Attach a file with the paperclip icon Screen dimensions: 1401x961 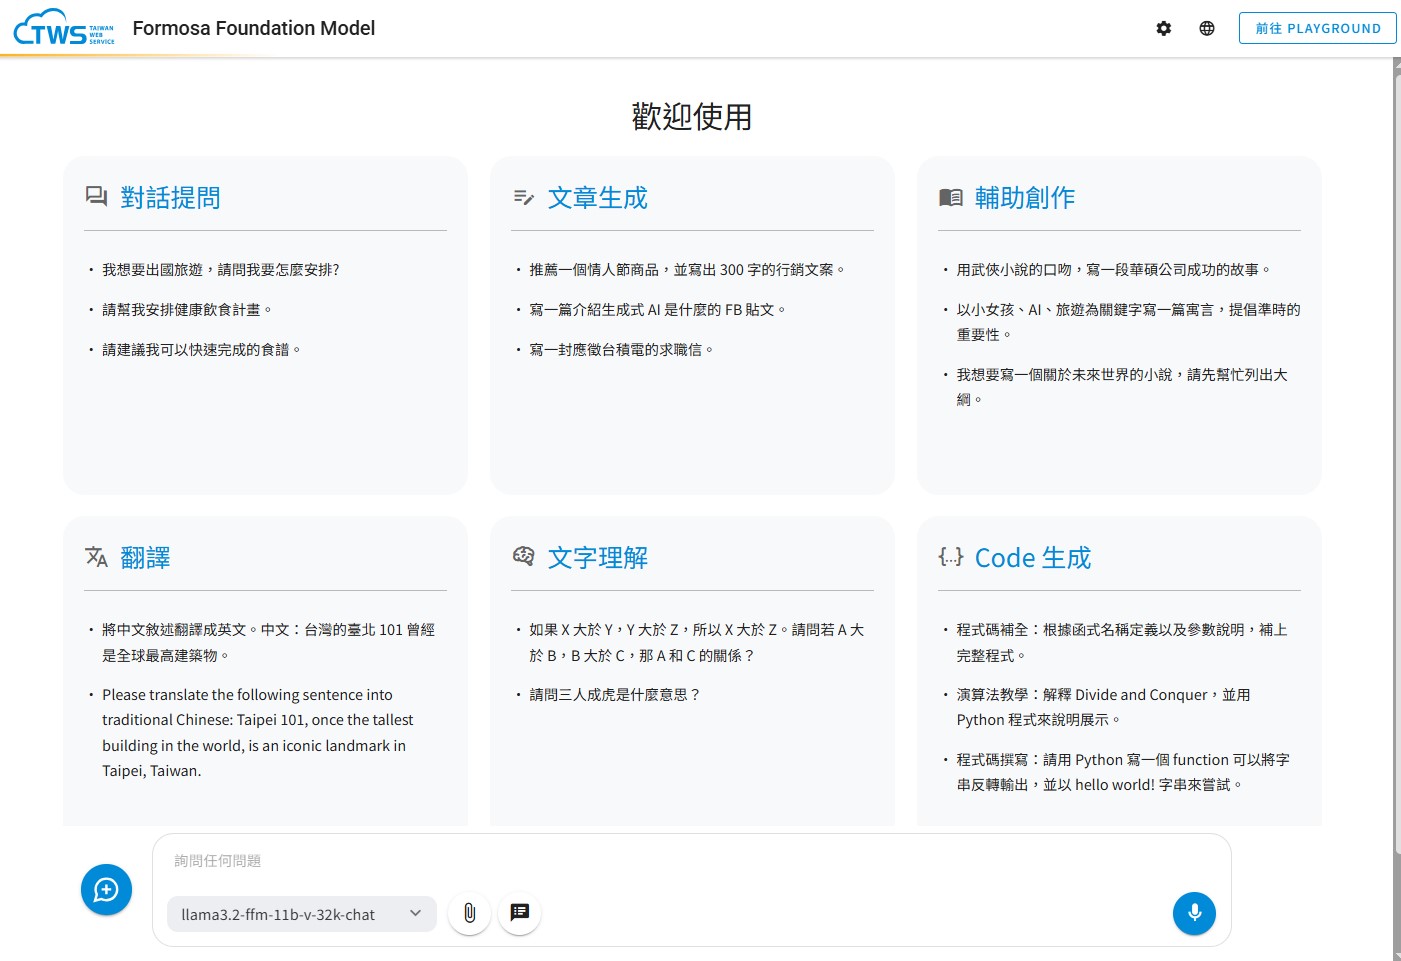(x=469, y=913)
